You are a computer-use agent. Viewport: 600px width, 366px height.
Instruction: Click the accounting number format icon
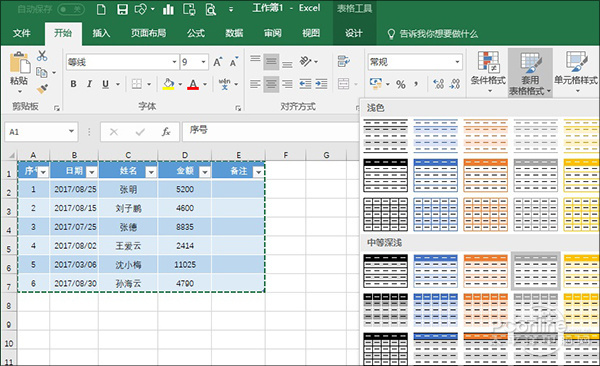pyautogui.click(x=376, y=84)
